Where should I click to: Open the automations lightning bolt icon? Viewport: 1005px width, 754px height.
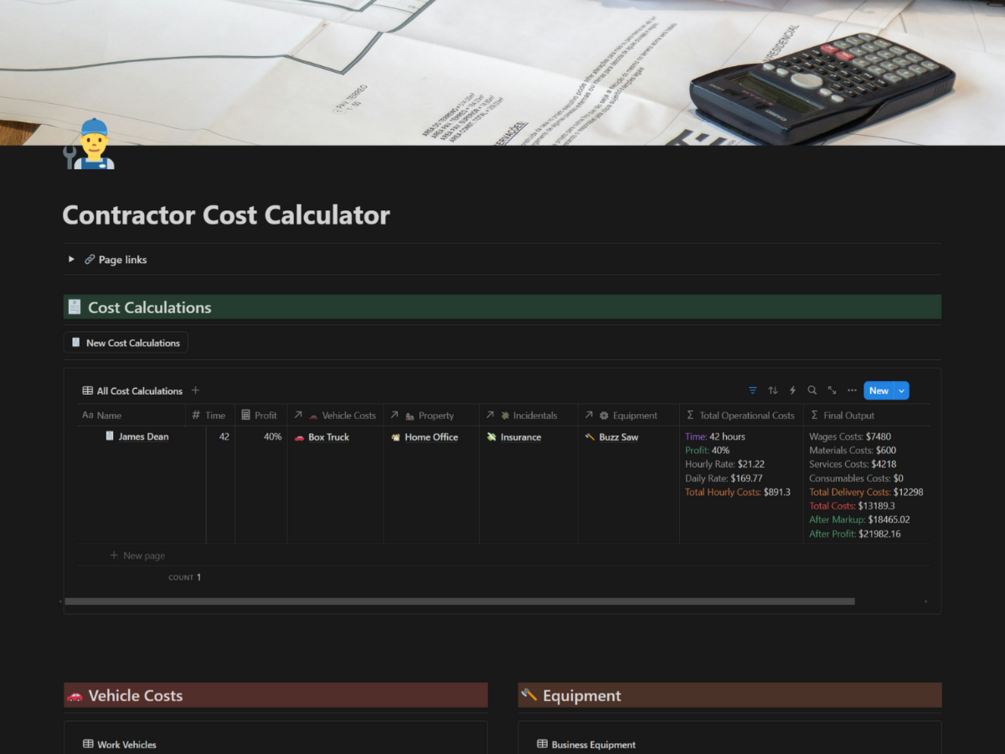tap(793, 390)
